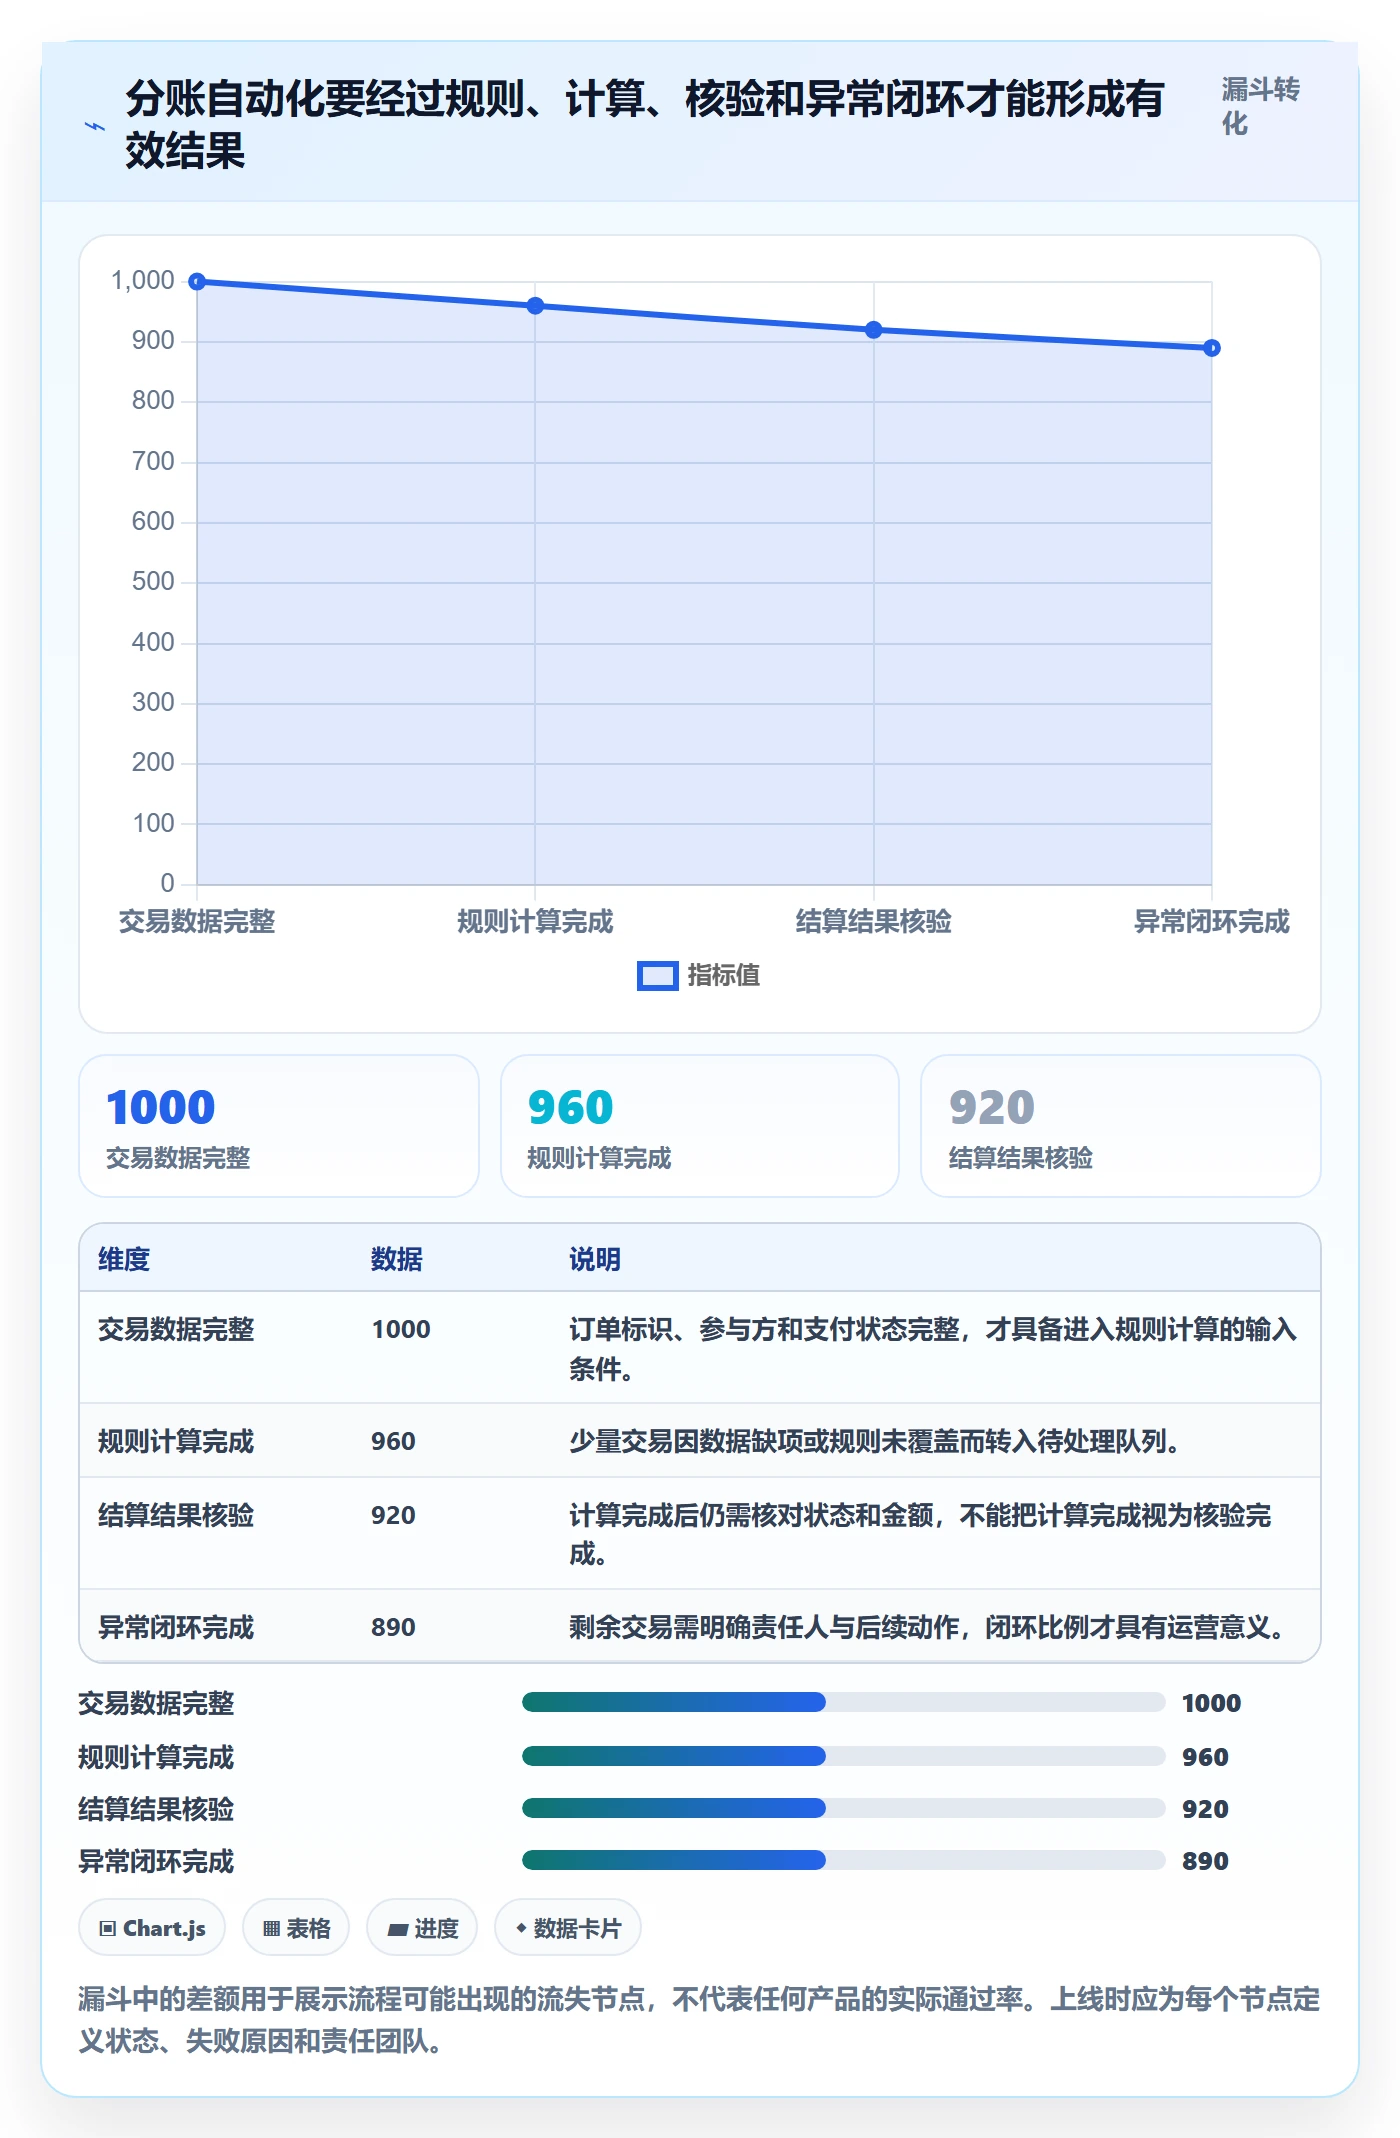Image resolution: width=1400 pixels, height=2138 pixels.
Task: Click the 数据卡片 tag diamond icon
Action: pyautogui.click(x=521, y=1928)
